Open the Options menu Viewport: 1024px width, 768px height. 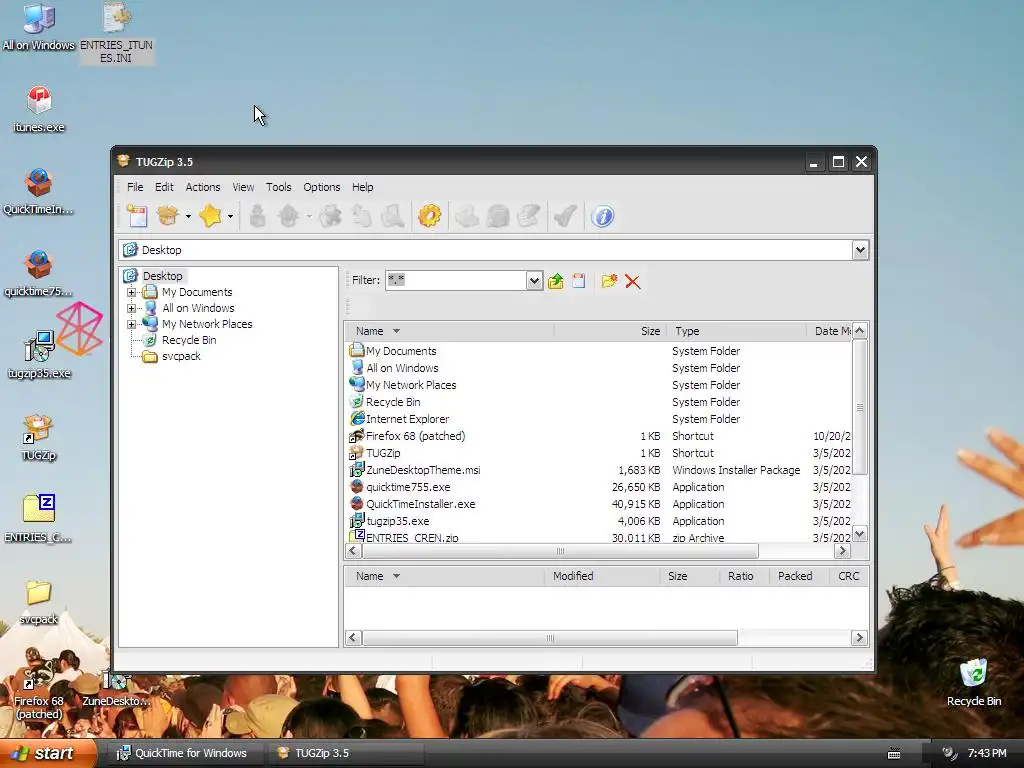tap(321, 187)
